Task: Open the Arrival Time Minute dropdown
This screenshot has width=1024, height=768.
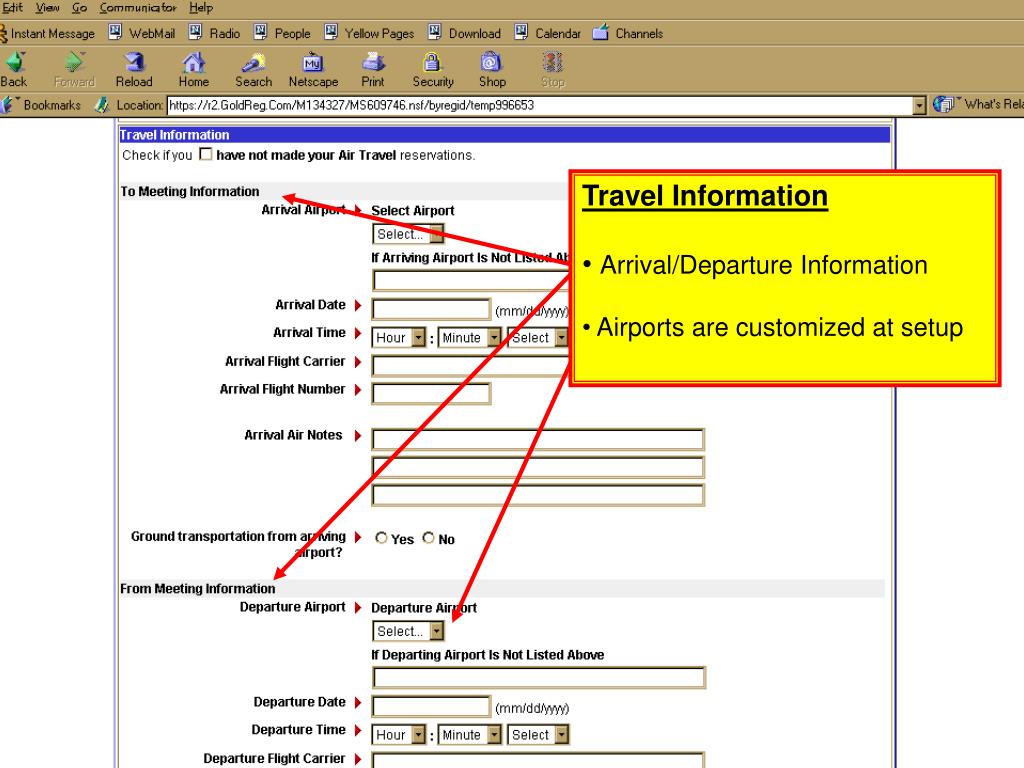Action: (x=470, y=337)
